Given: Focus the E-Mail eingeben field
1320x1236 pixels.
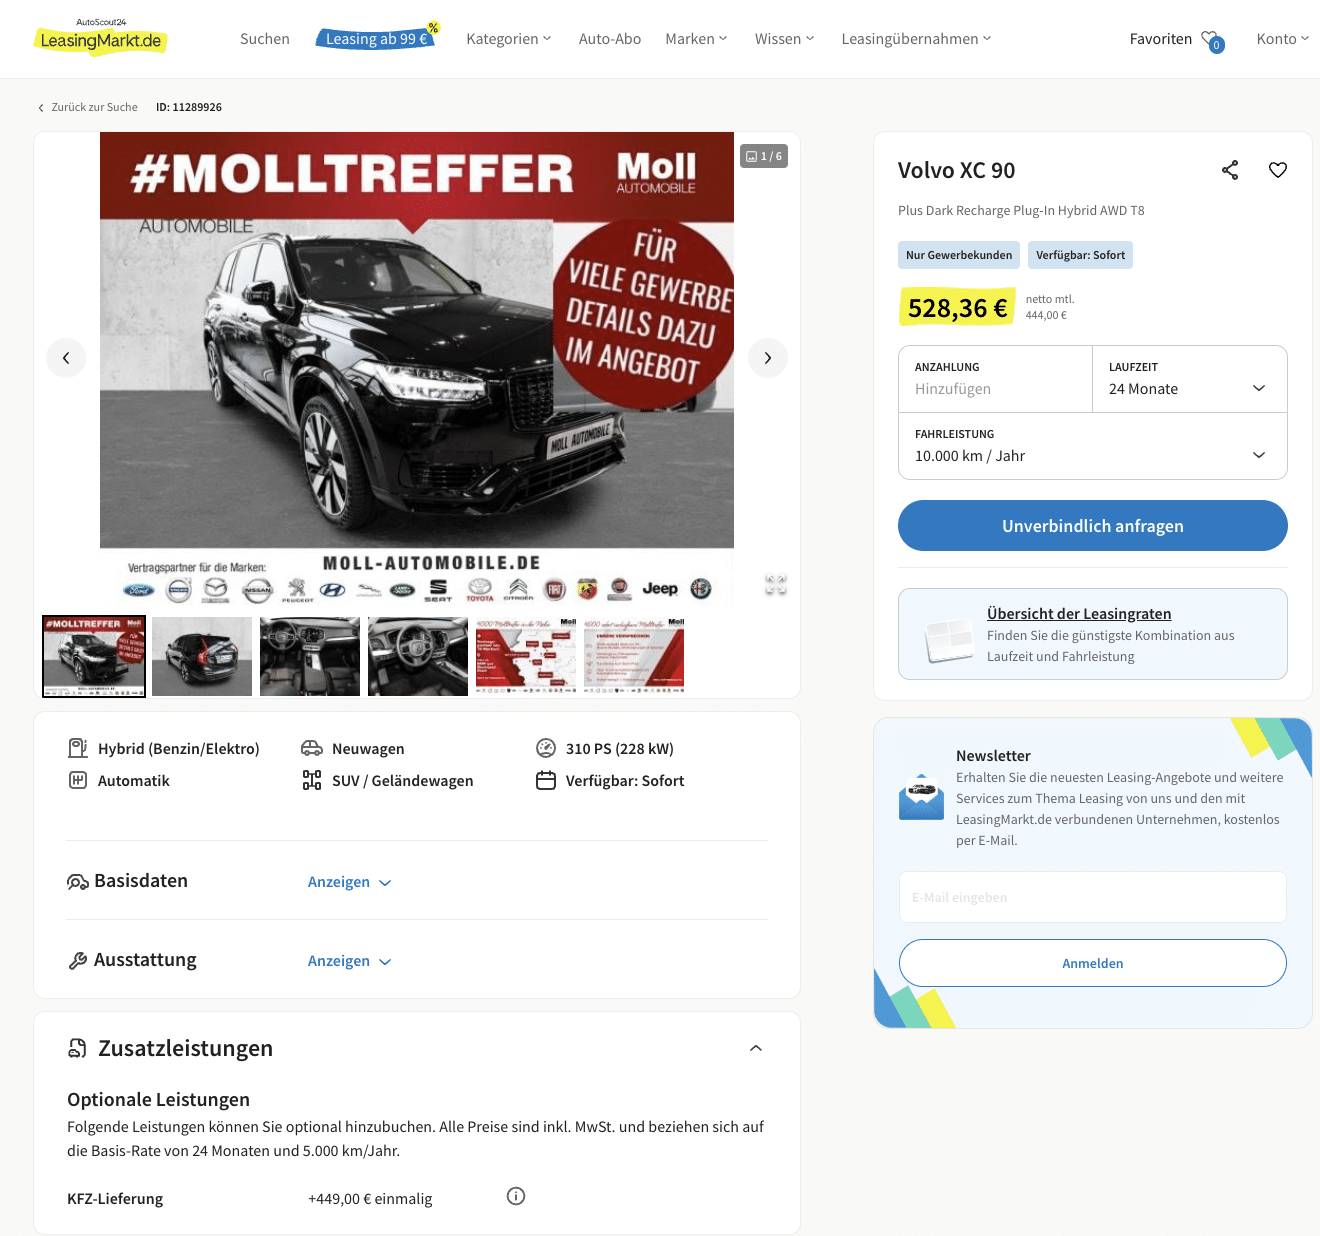Looking at the screenshot, I should (1092, 897).
